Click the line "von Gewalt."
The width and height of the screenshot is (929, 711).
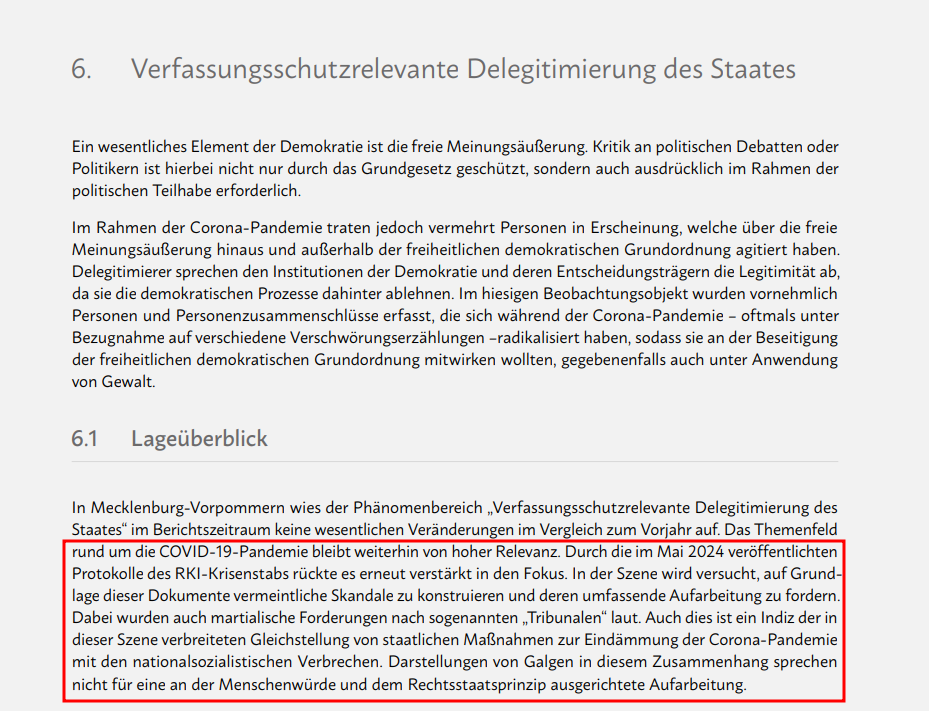click(x=114, y=382)
